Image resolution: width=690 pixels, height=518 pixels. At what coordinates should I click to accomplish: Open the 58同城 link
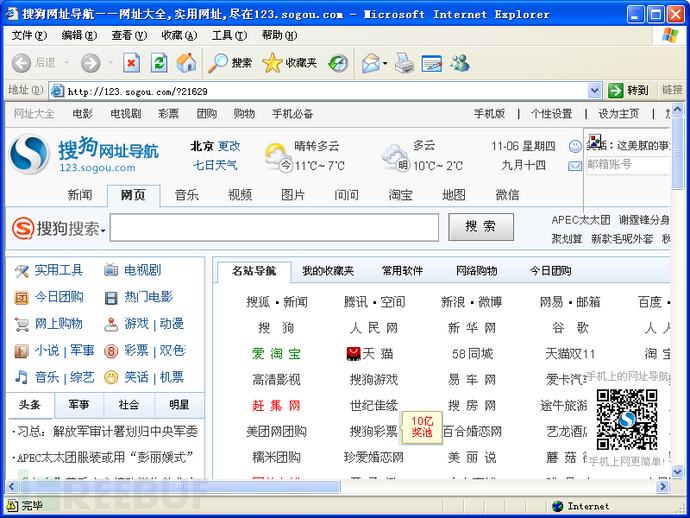[472, 353]
